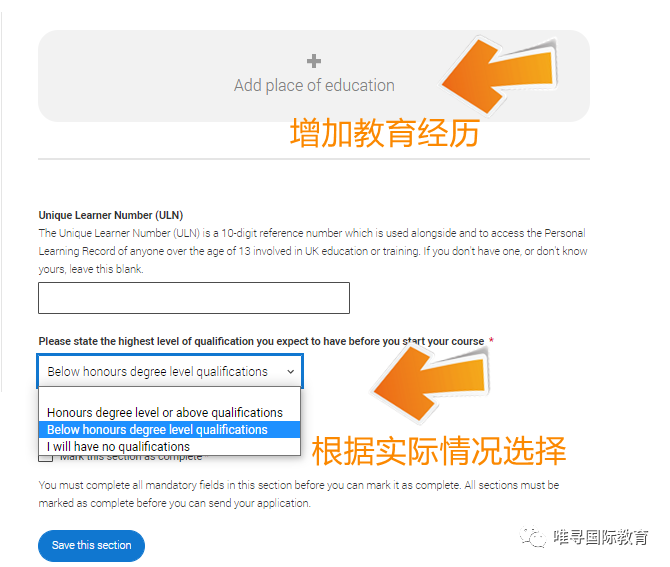Click the orange 增加教育经历 annotation text
The width and height of the screenshot is (670, 567).
pos(385,133)
